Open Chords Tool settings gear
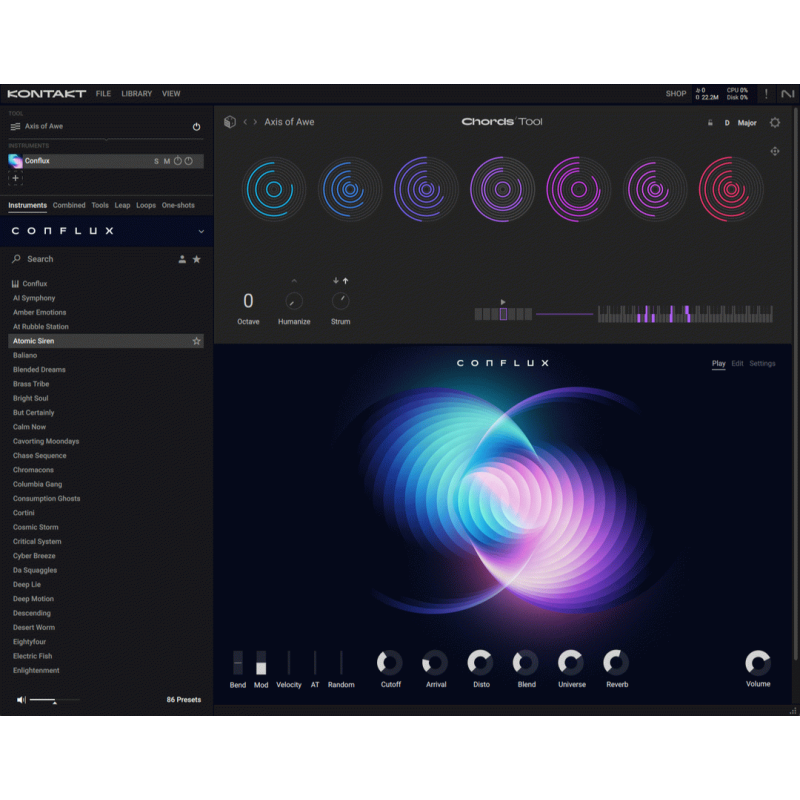The height and width of the screenshot is (800, 800). click(x=774, y=123)
